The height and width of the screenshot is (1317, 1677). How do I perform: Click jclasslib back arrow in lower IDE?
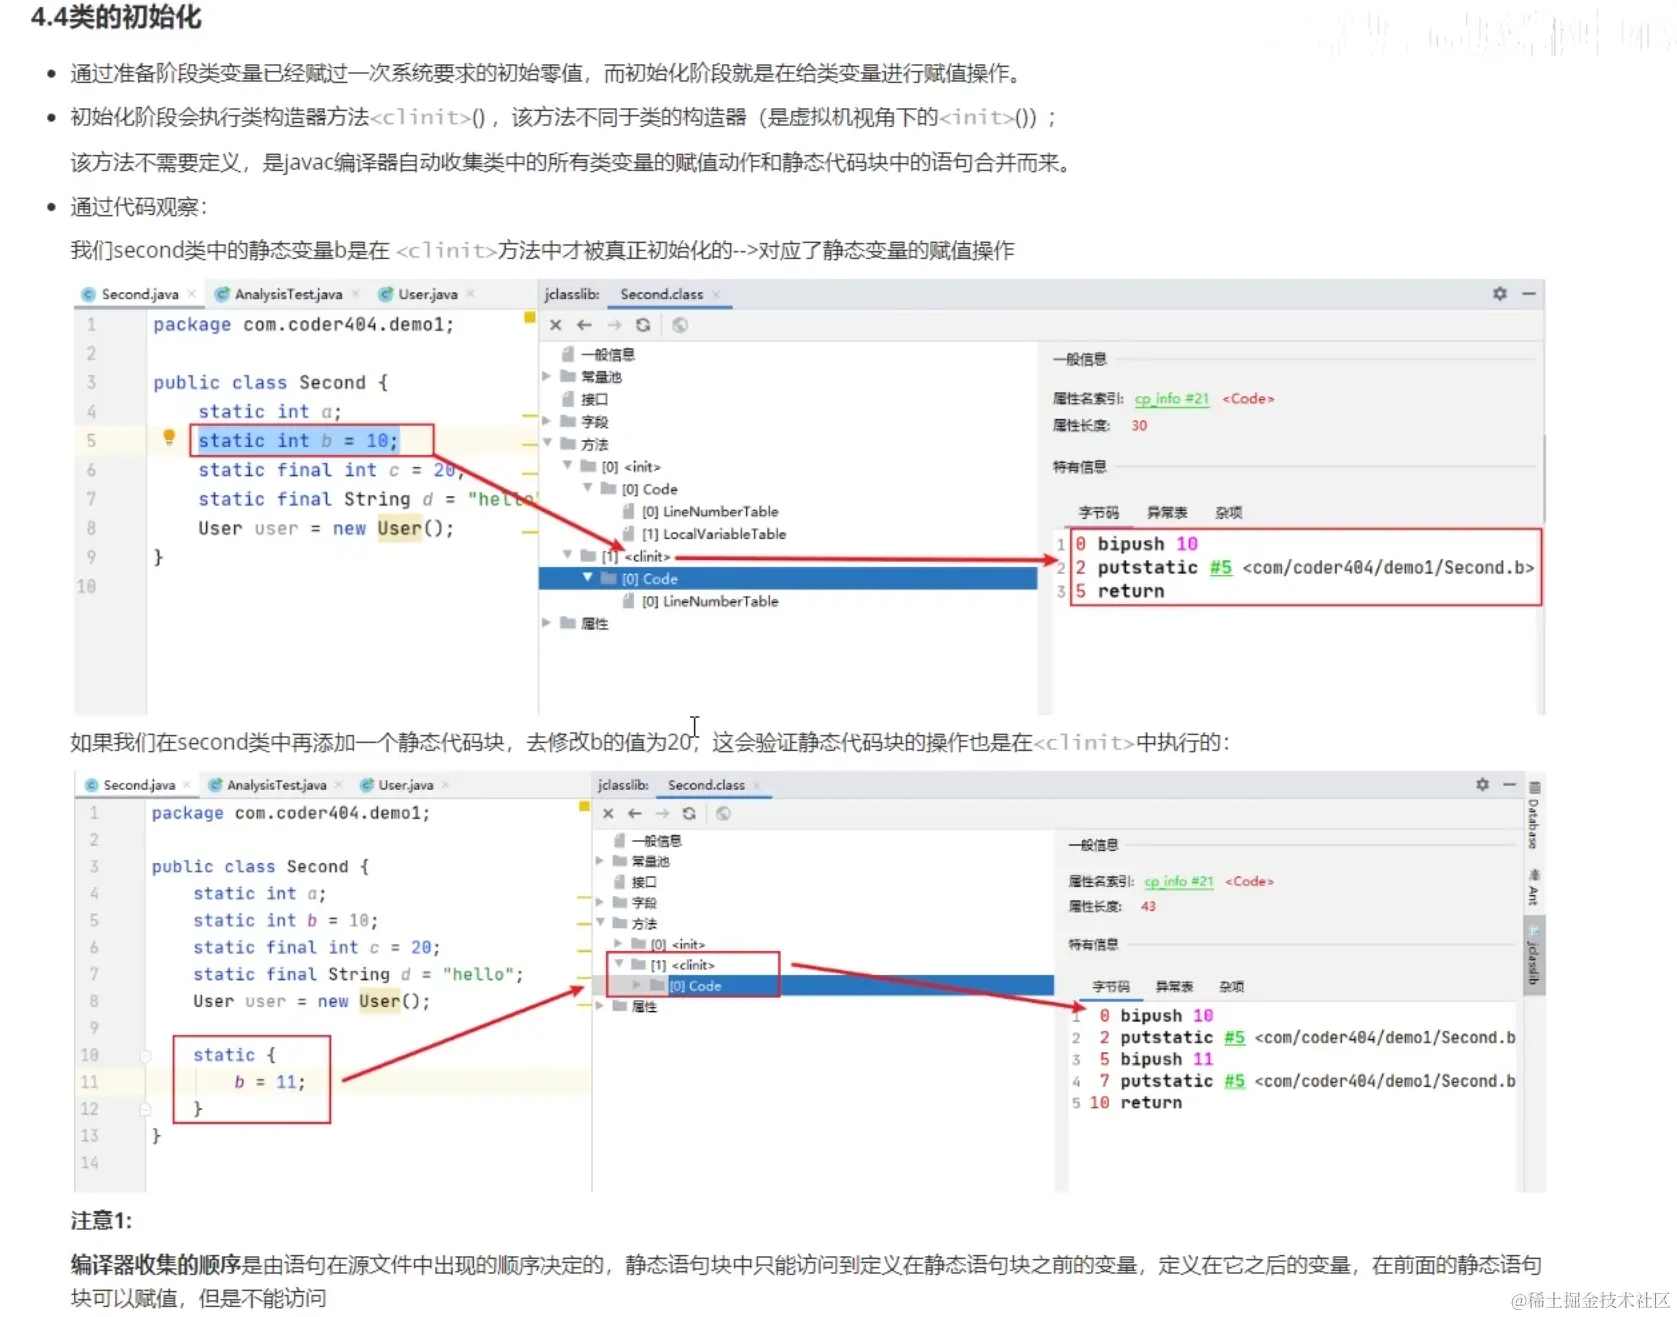[634, 814]
